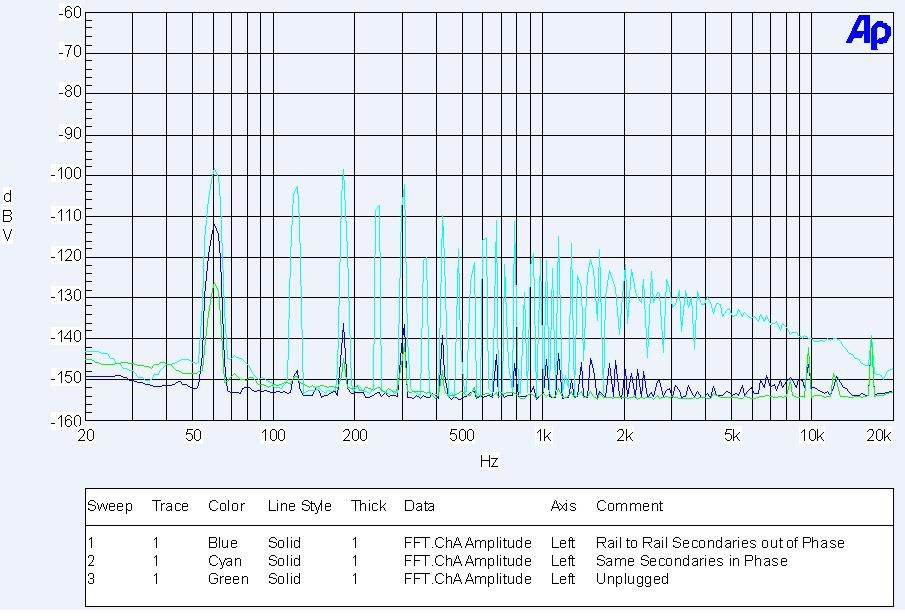The width and height of the screenshot is (905, 616).
Task: Click the '200' frequency axis label
Action: coord(354,435)
